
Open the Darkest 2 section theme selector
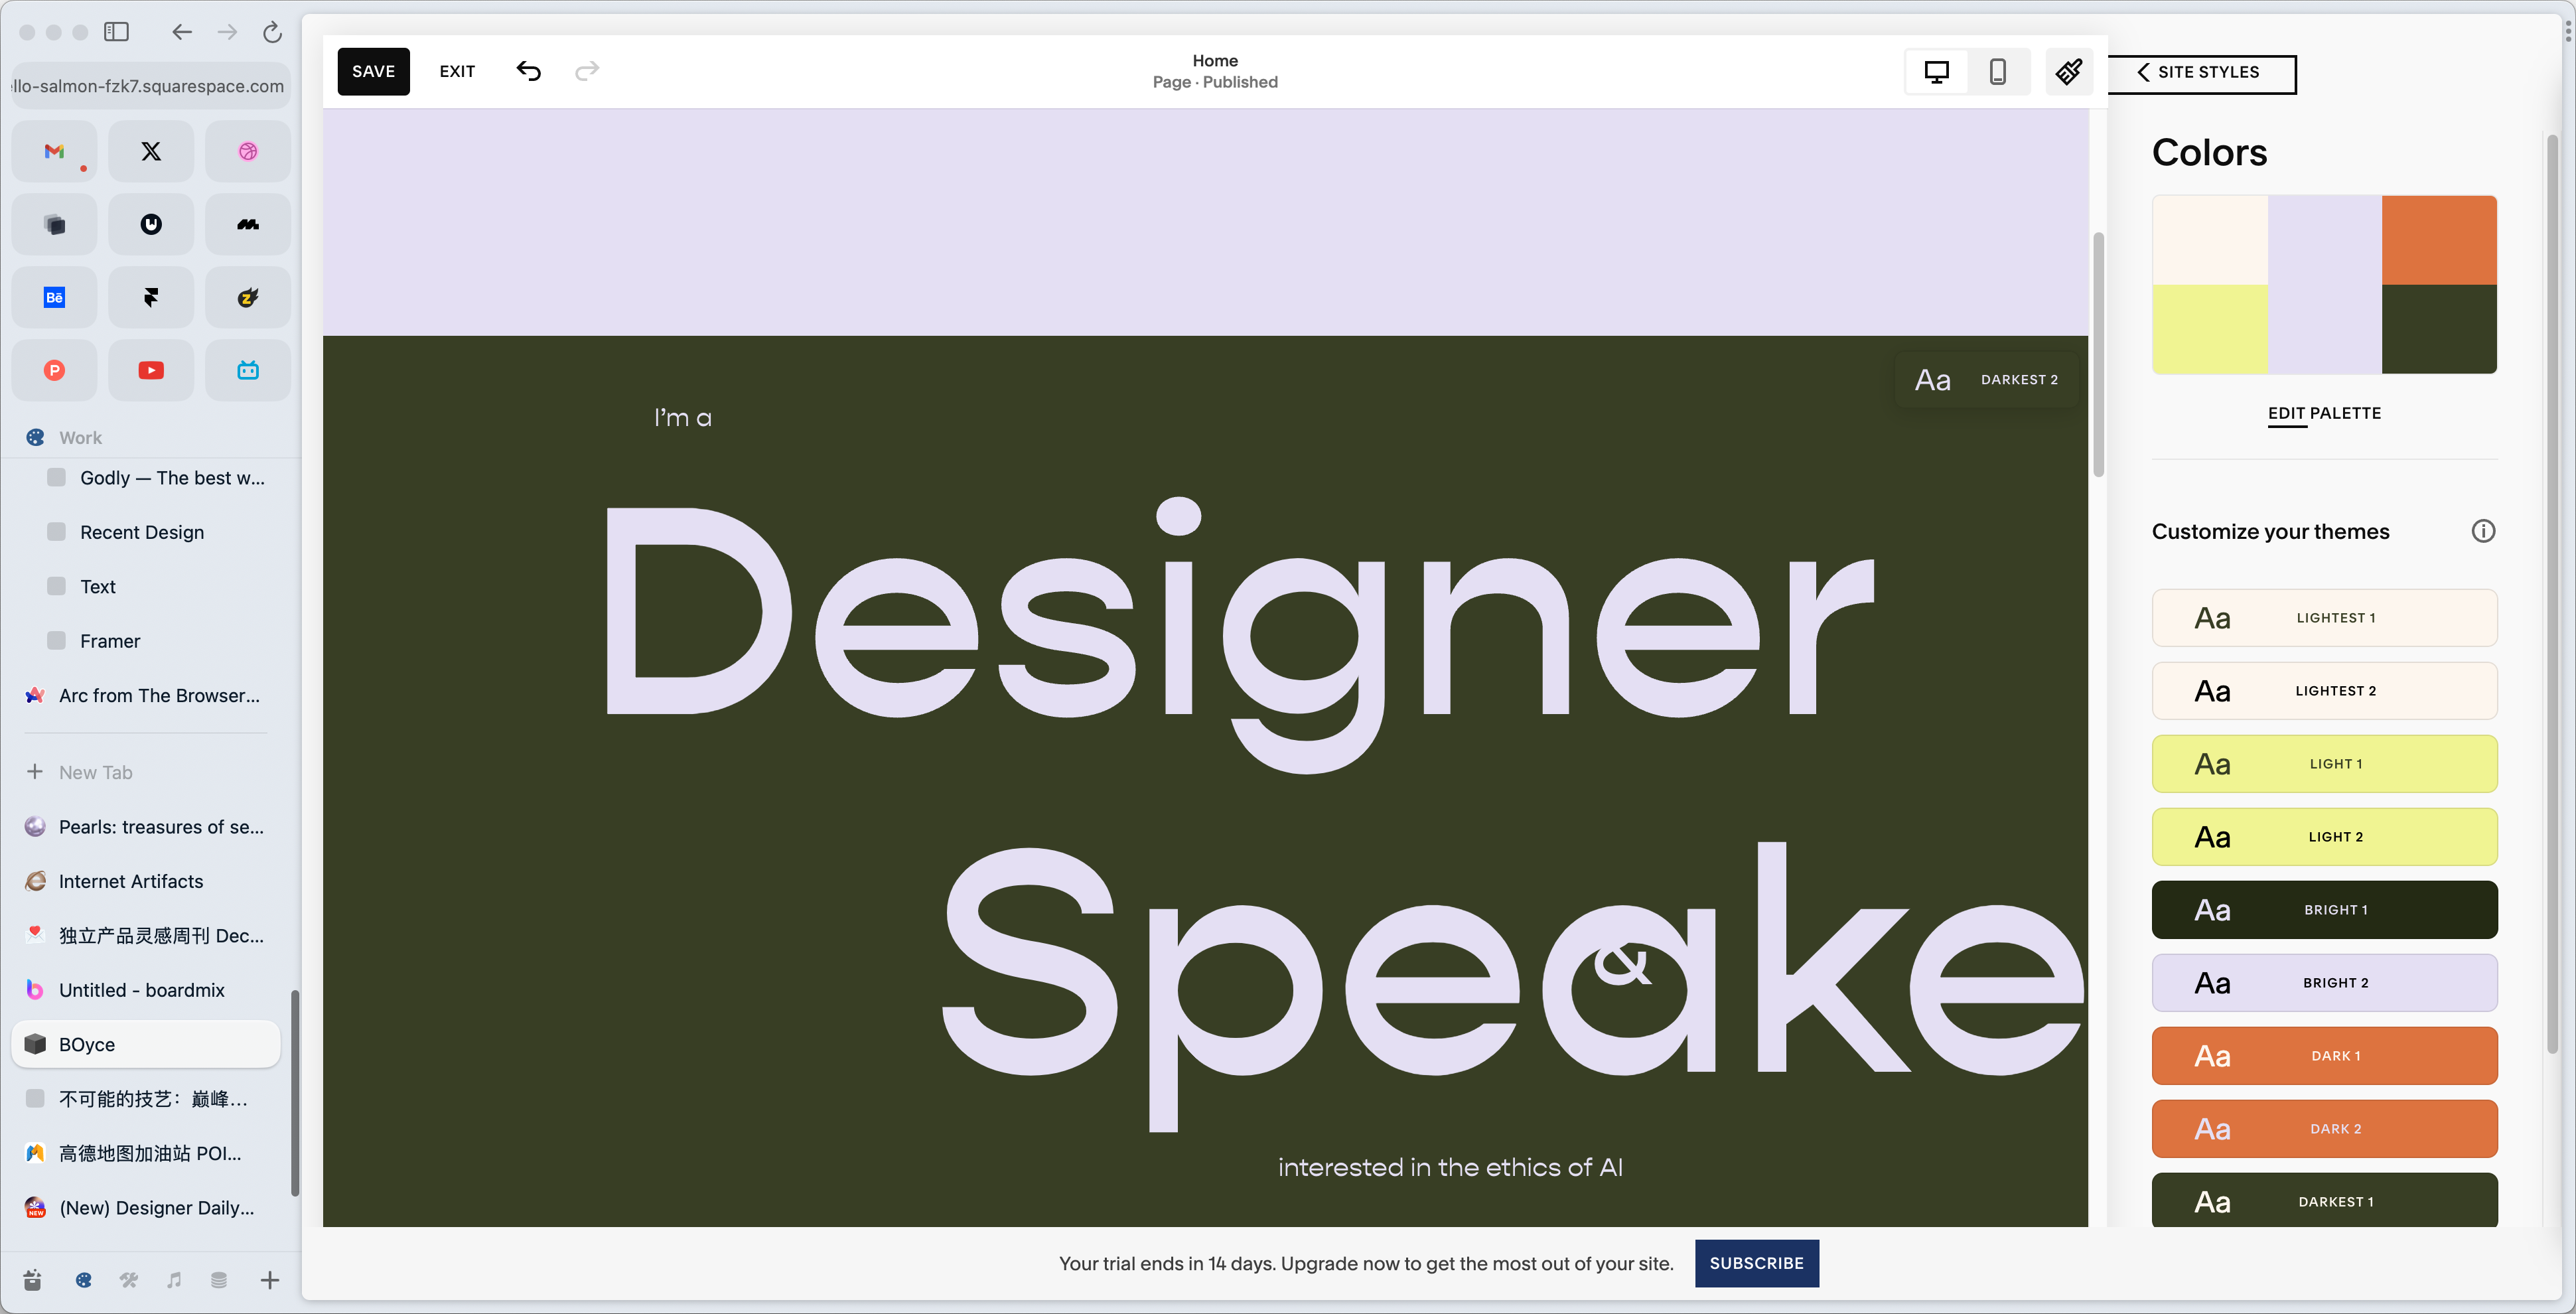(1986, 380)
